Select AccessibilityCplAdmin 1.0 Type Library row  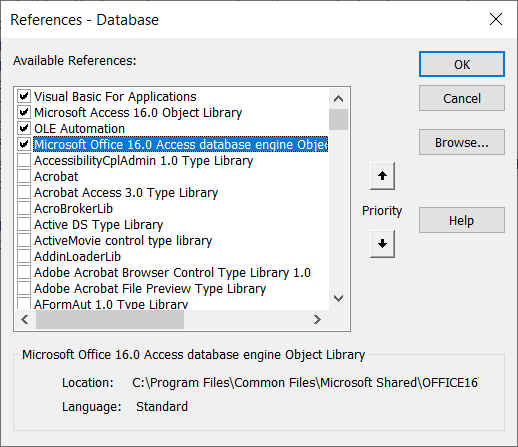pos(143,161)
